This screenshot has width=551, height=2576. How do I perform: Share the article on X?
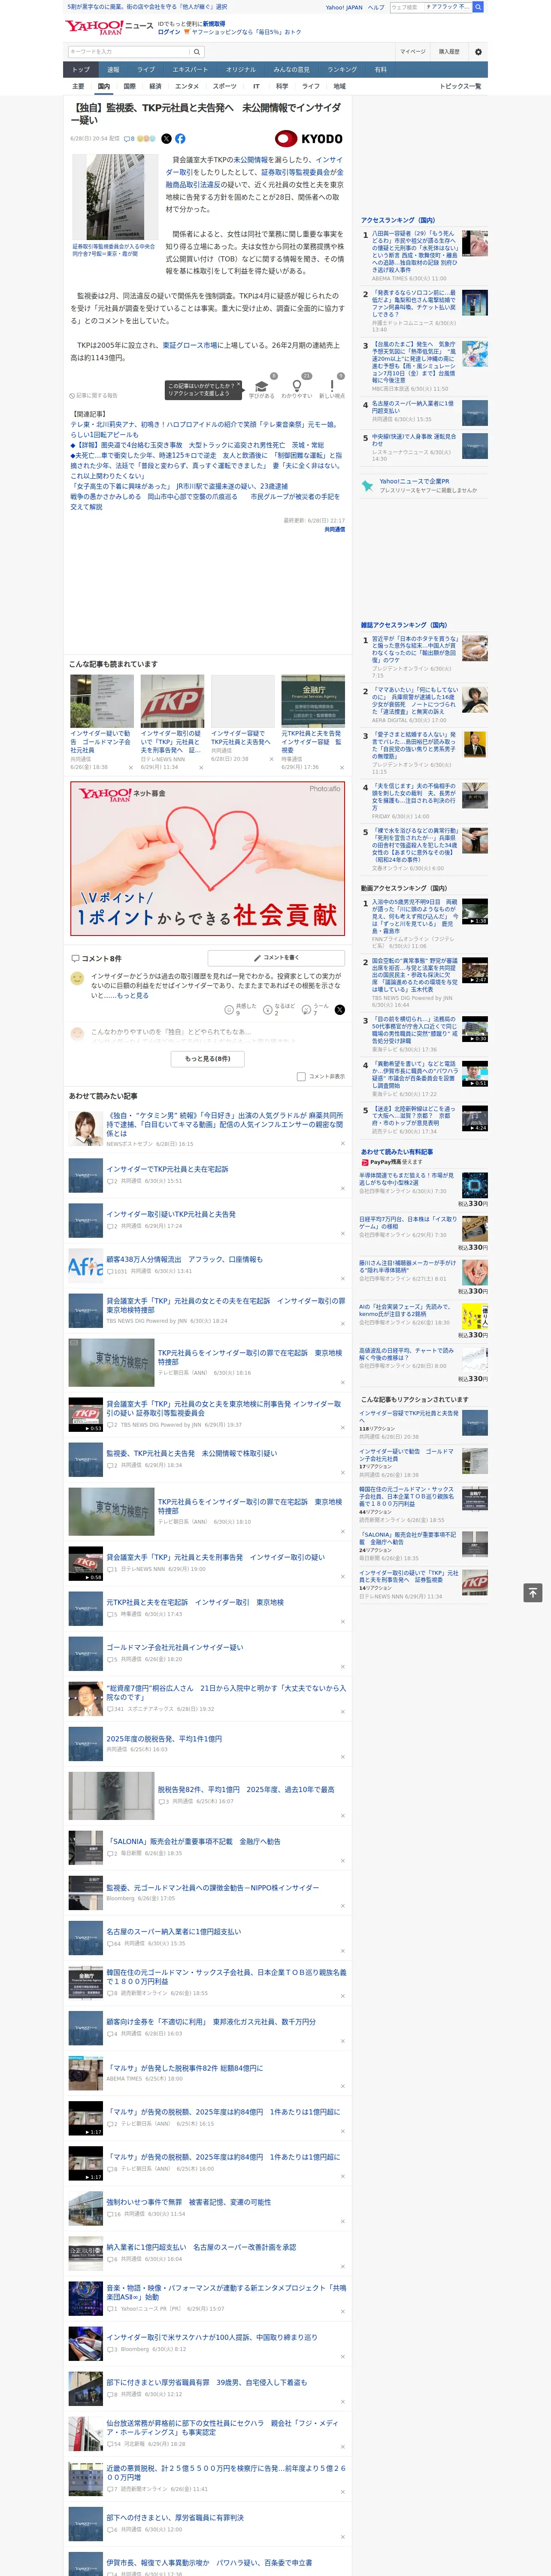tap(166, 139)
